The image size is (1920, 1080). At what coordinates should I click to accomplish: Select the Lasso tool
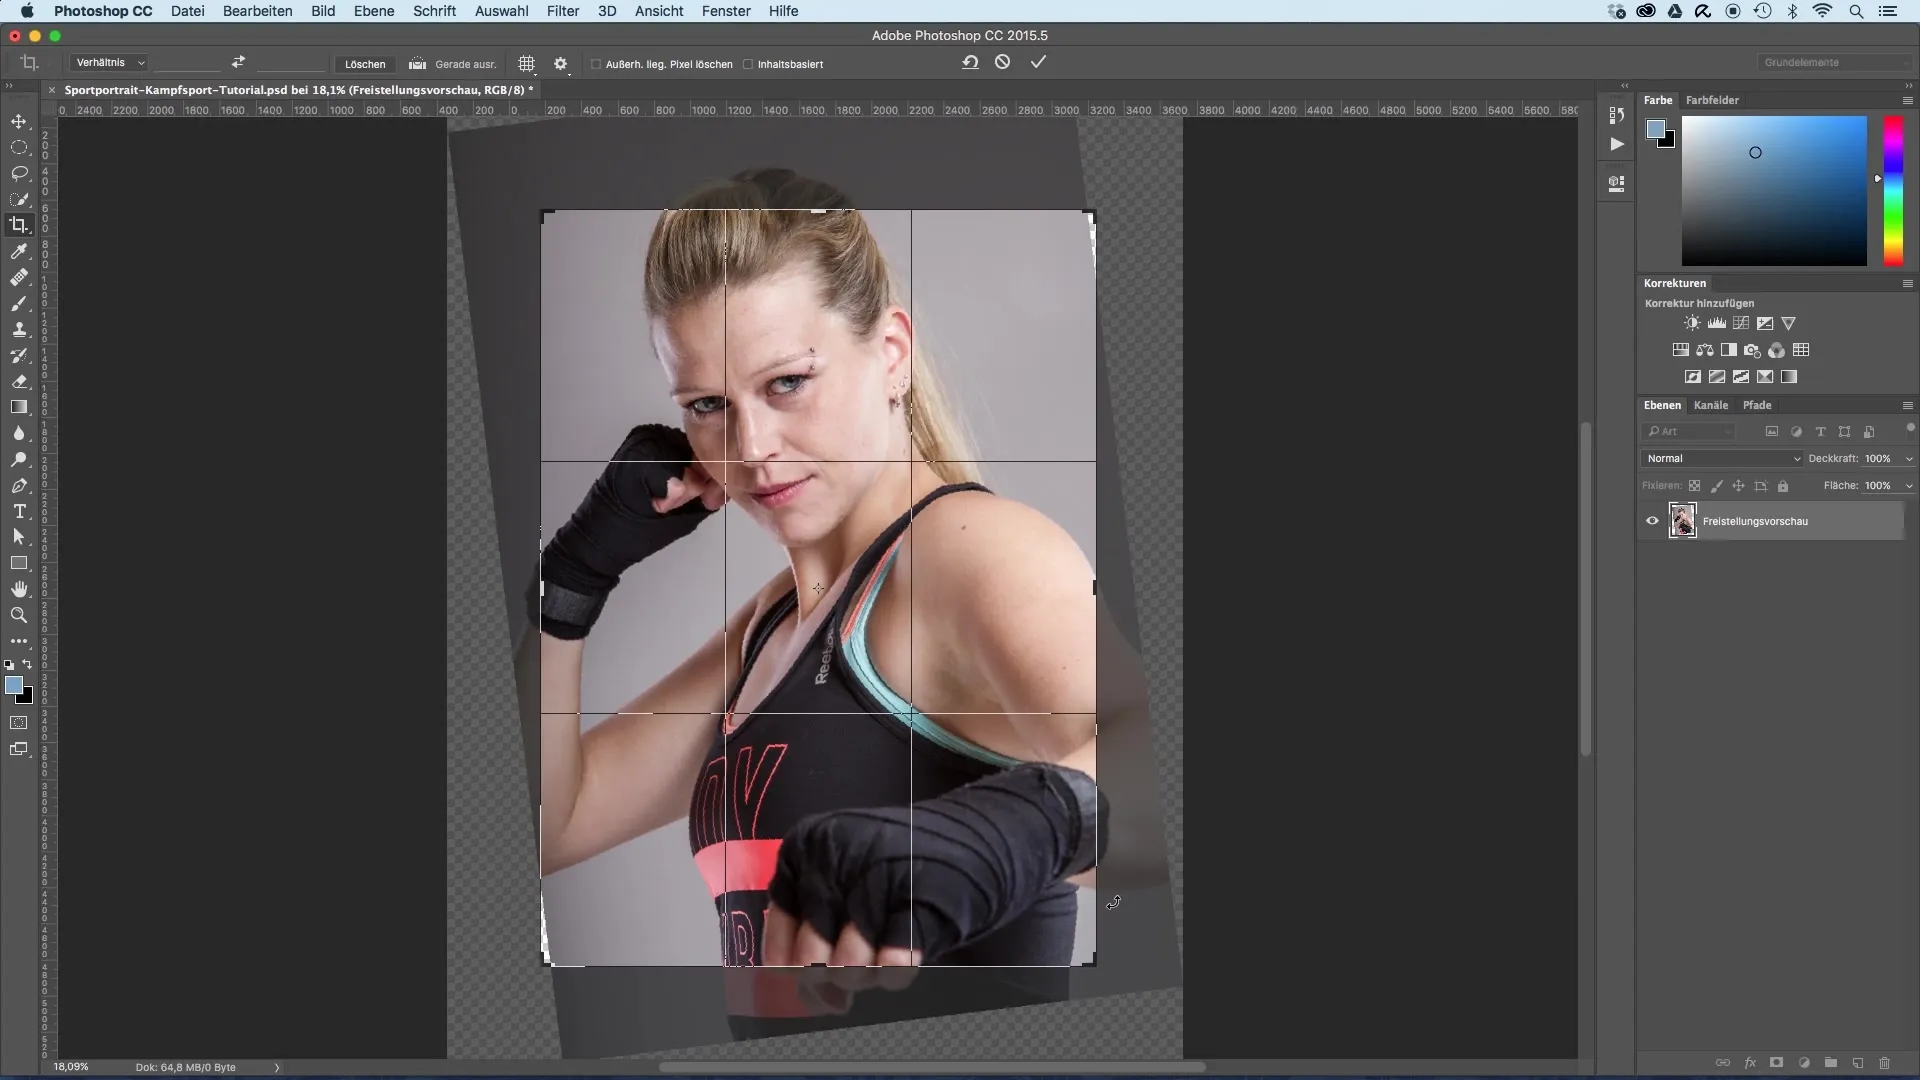click(x=19, y=173)
